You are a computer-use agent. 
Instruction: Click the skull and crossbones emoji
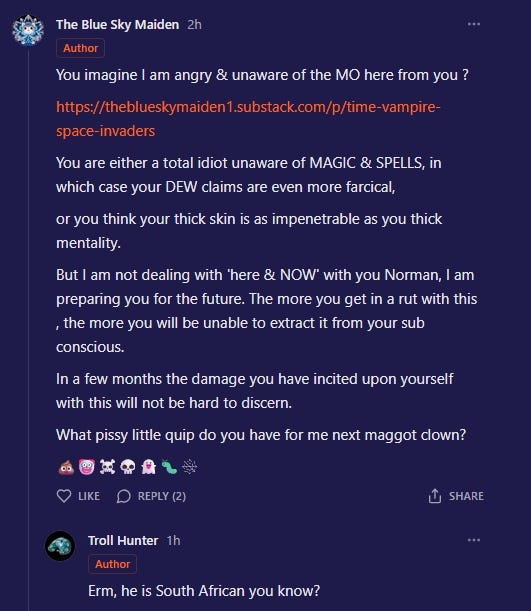(107, 466)
